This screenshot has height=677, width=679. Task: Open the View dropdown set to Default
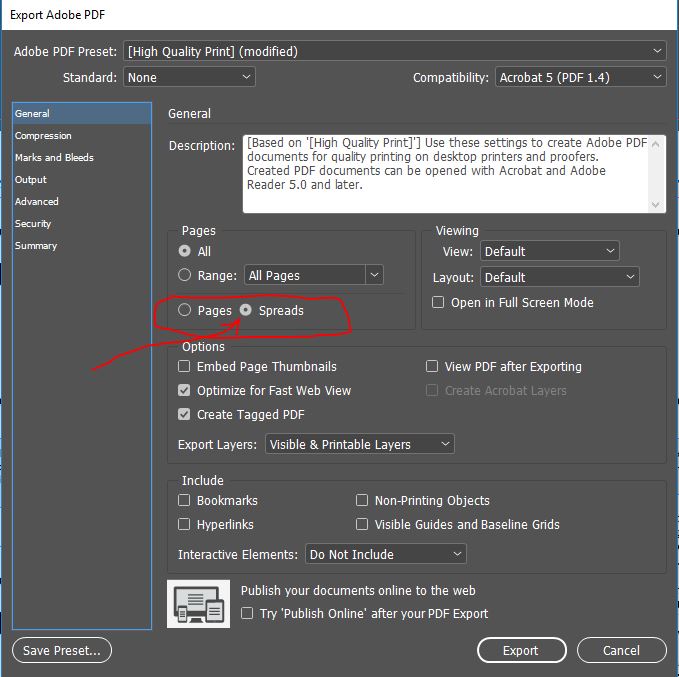coord(550,251)
